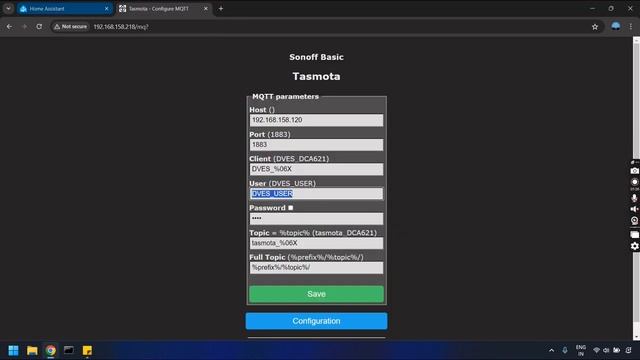Image resolution: width=640 pixels, height=360 pixels.
Task: Click the Sonoff Basic heading
Action: click(316, 57)
